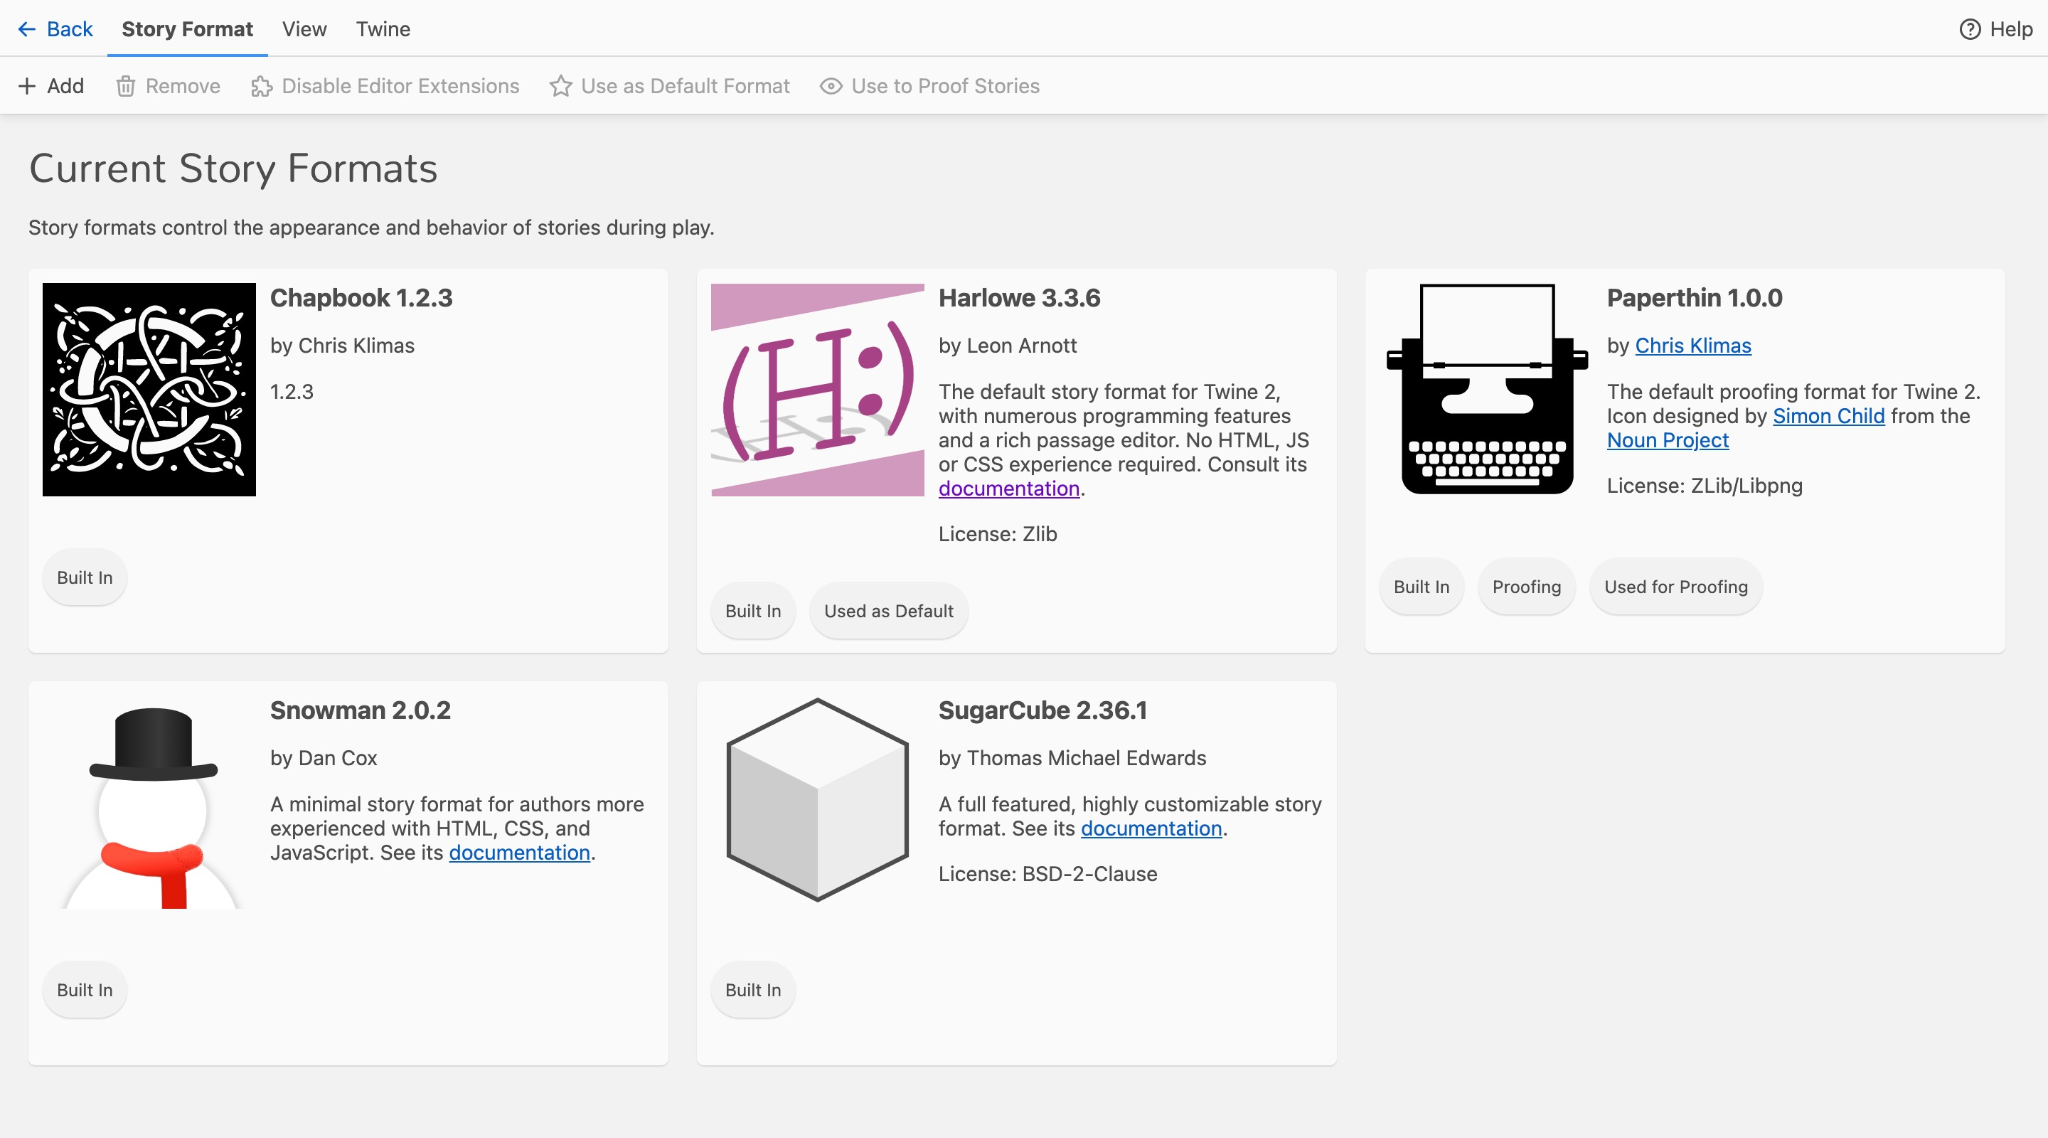2048x1138 pixels.
Task: Open the Twine tab
Action: pyautogui.click(x=383, y=29)
